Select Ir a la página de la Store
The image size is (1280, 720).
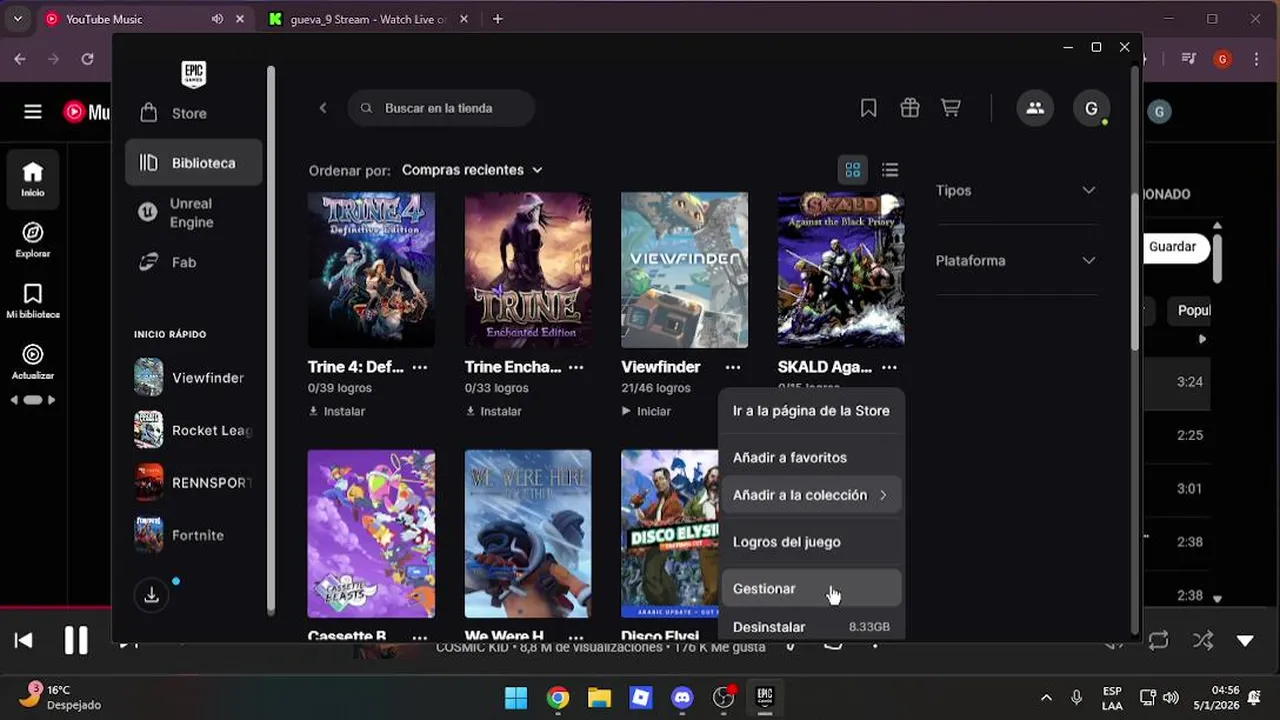tap(811, 410)
